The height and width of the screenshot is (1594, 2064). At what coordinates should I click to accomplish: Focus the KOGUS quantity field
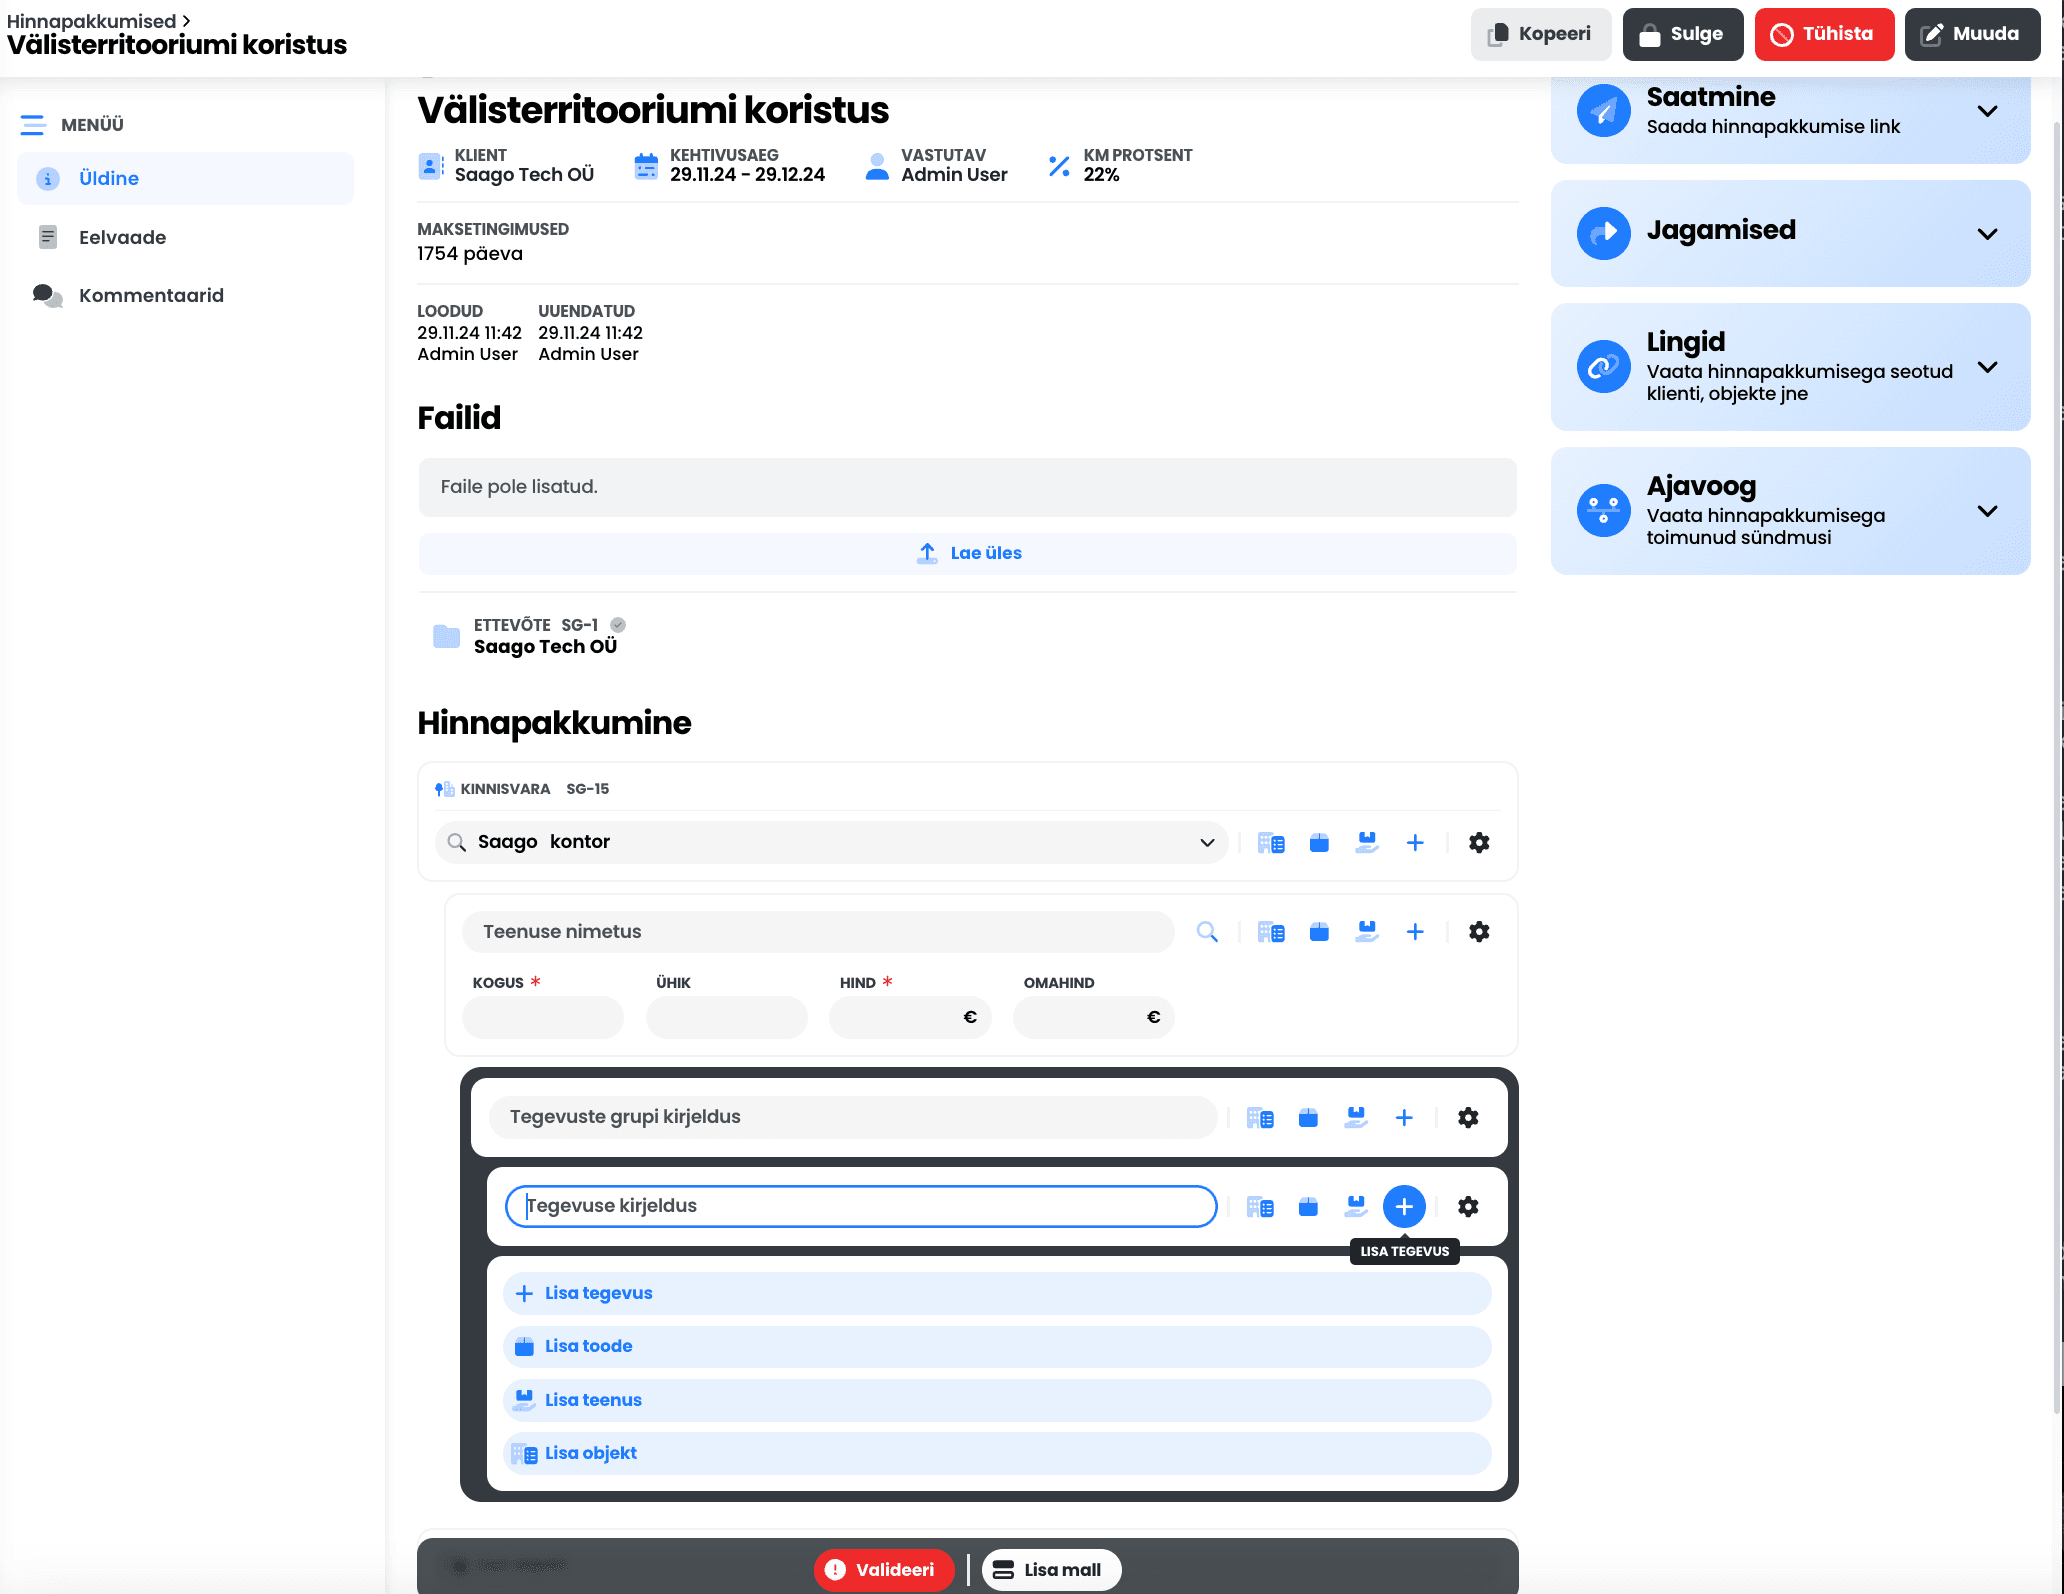coord(543,1017)
